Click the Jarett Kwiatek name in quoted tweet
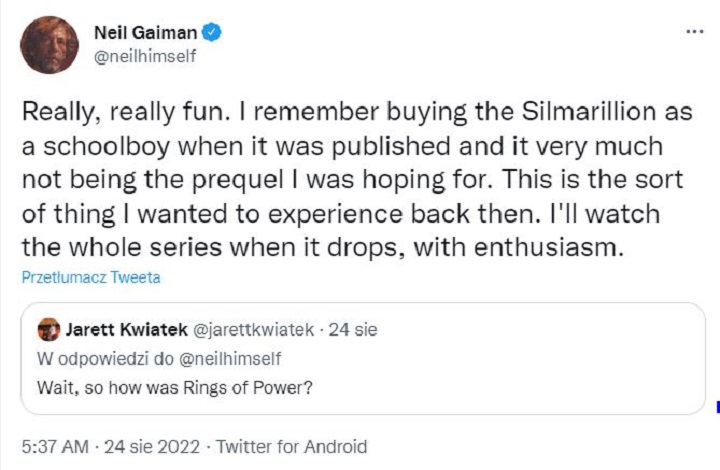Screen dimensions: 720x470 pyautogui.click(x=122, y=330)
